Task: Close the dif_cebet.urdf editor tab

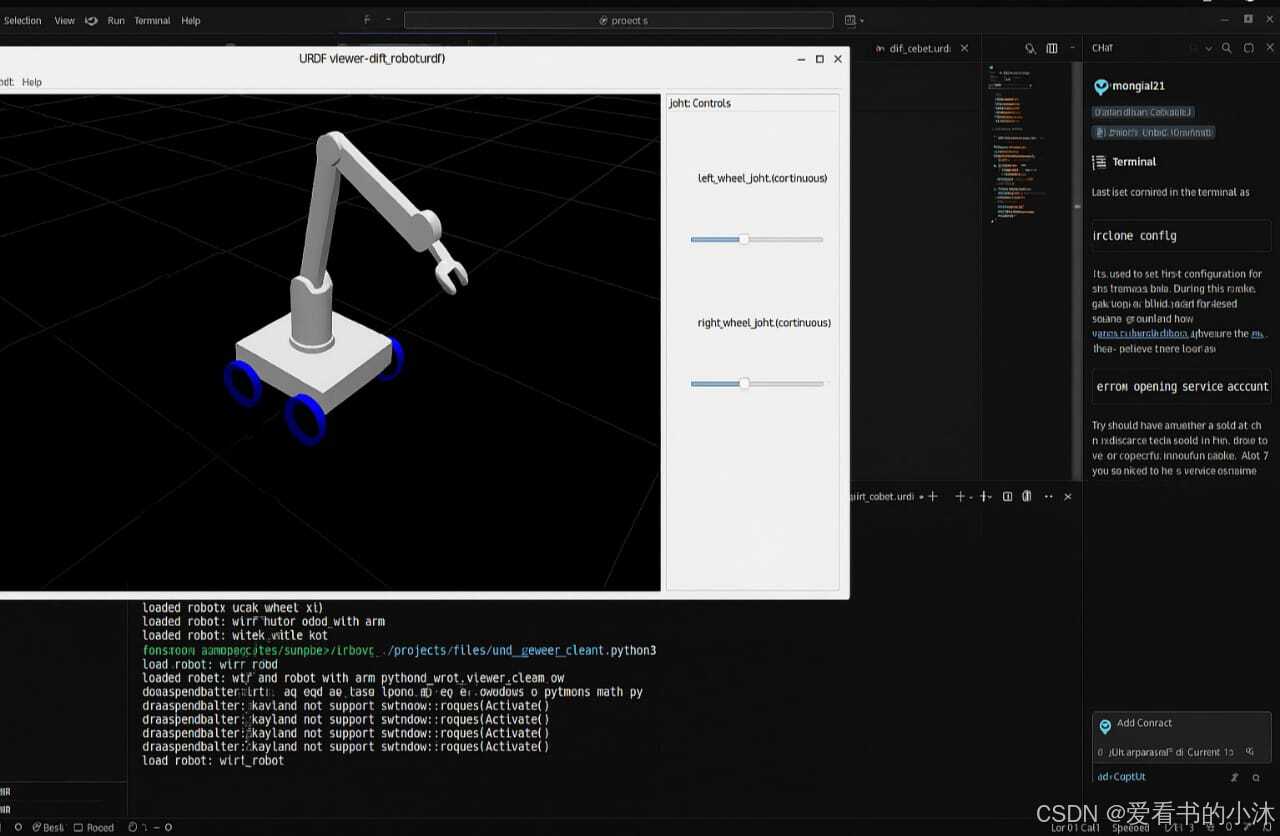Action: [x=964, y=48]
